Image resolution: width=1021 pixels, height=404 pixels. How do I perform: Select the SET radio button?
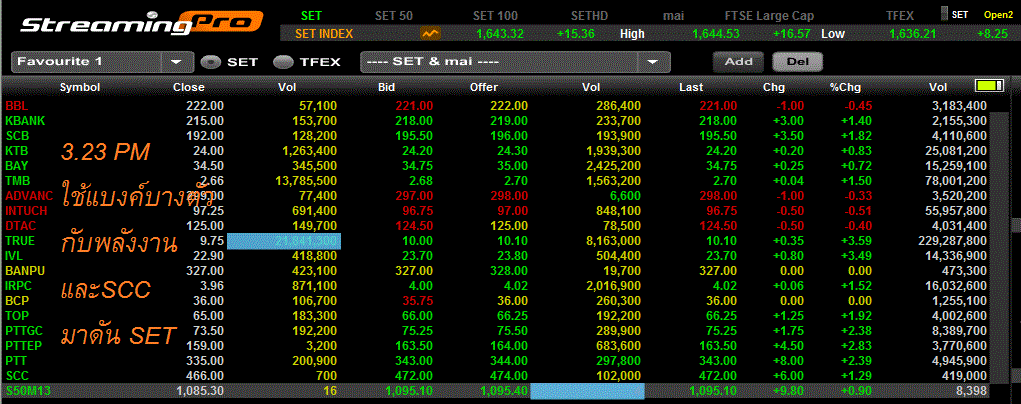211,63
